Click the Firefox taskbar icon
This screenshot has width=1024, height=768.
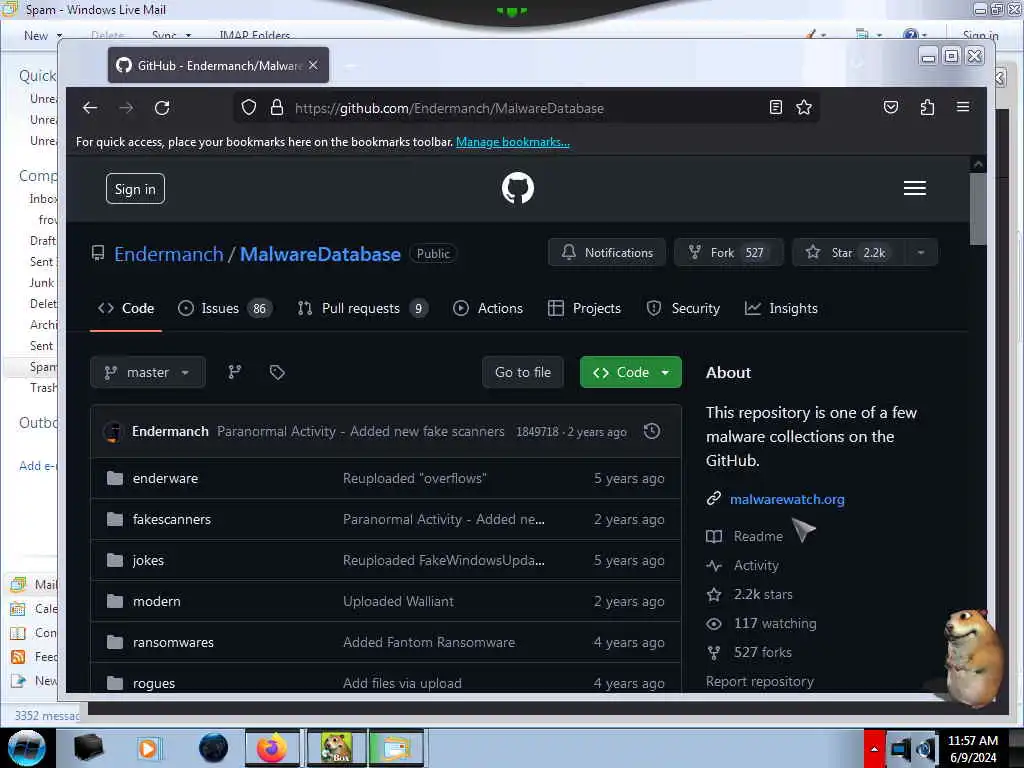click(272, 748)
